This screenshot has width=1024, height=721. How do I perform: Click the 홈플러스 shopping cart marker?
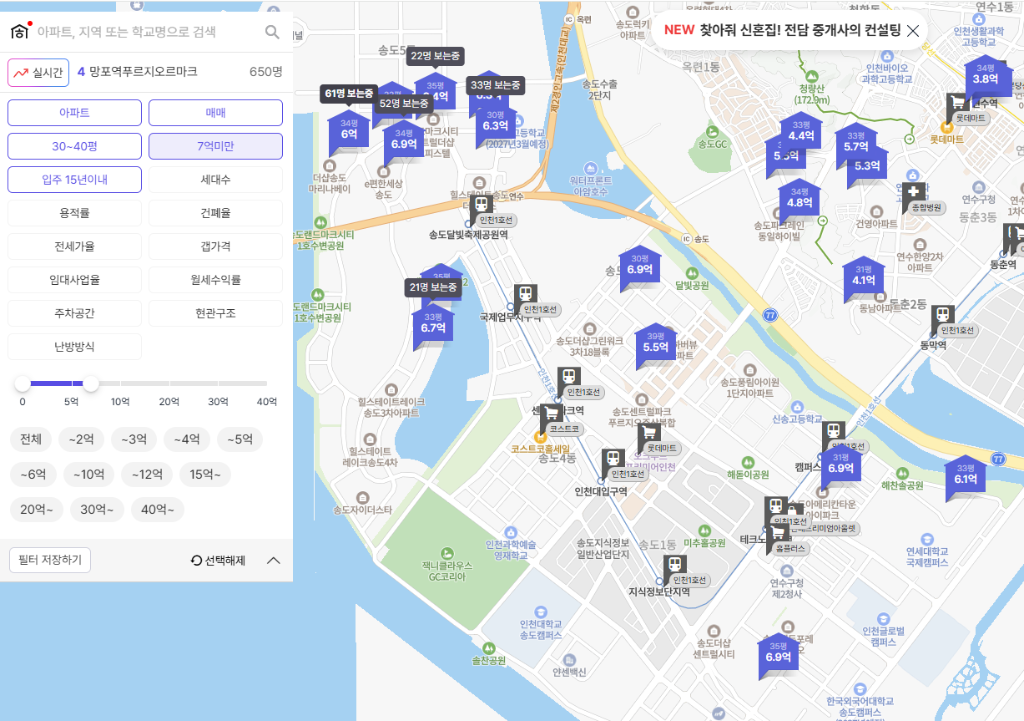coord(777,534)
